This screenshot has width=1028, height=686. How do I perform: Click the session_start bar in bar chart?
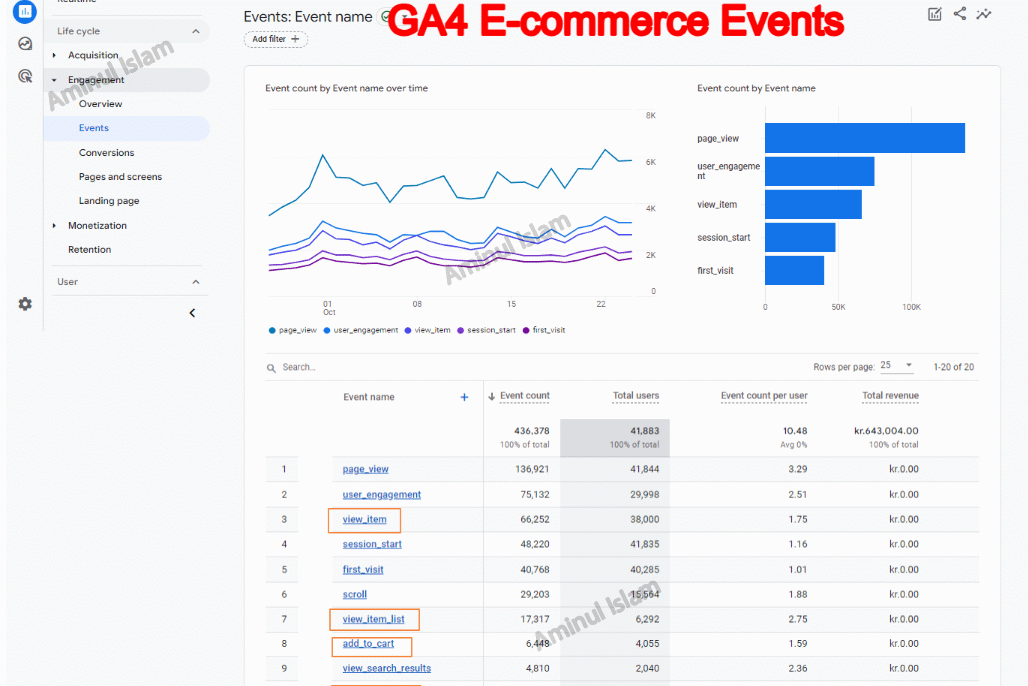point(800,237)
